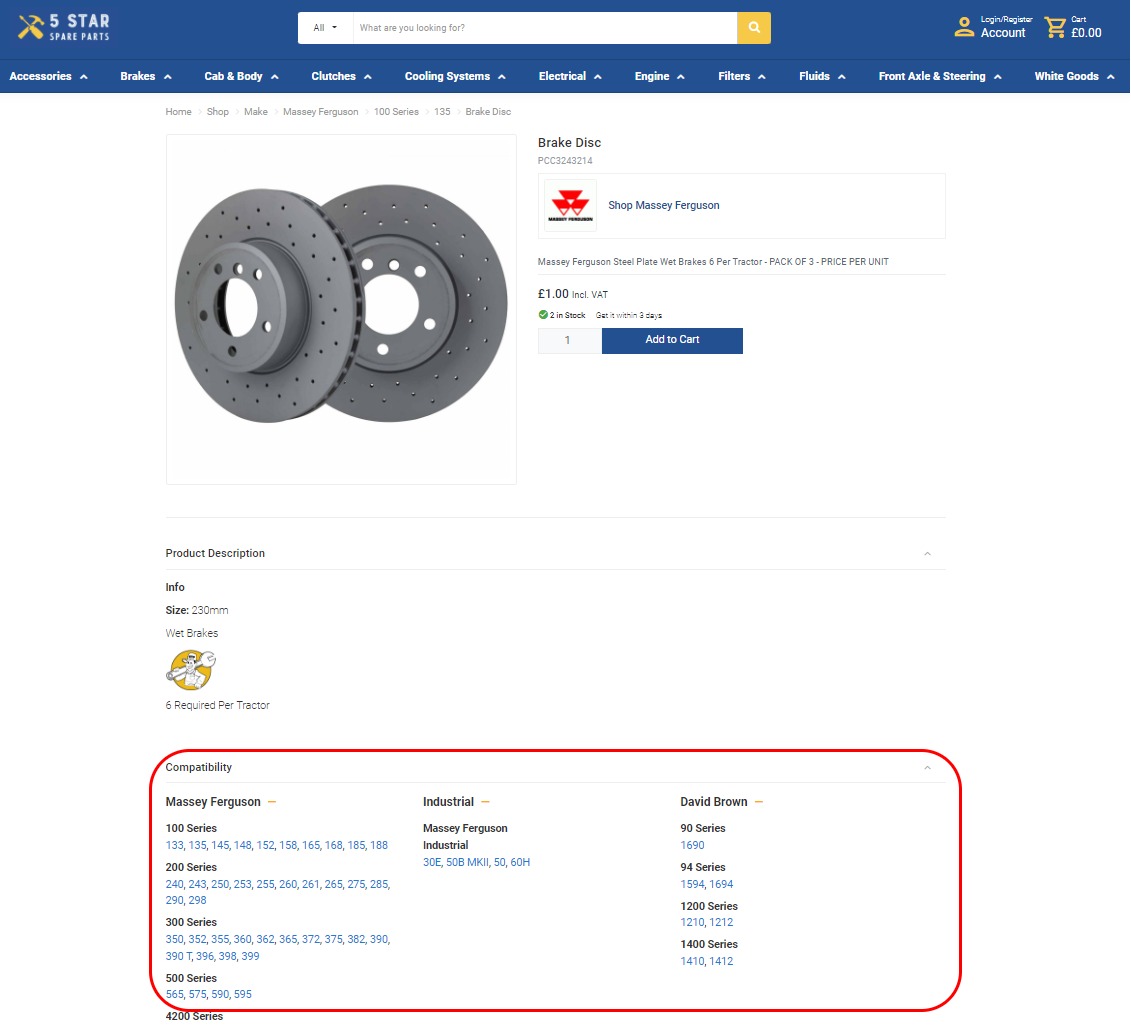Viewport: 1131px width, 1028px height.
Task: Collapse the Product Description section
Action: tap(927, 554)
